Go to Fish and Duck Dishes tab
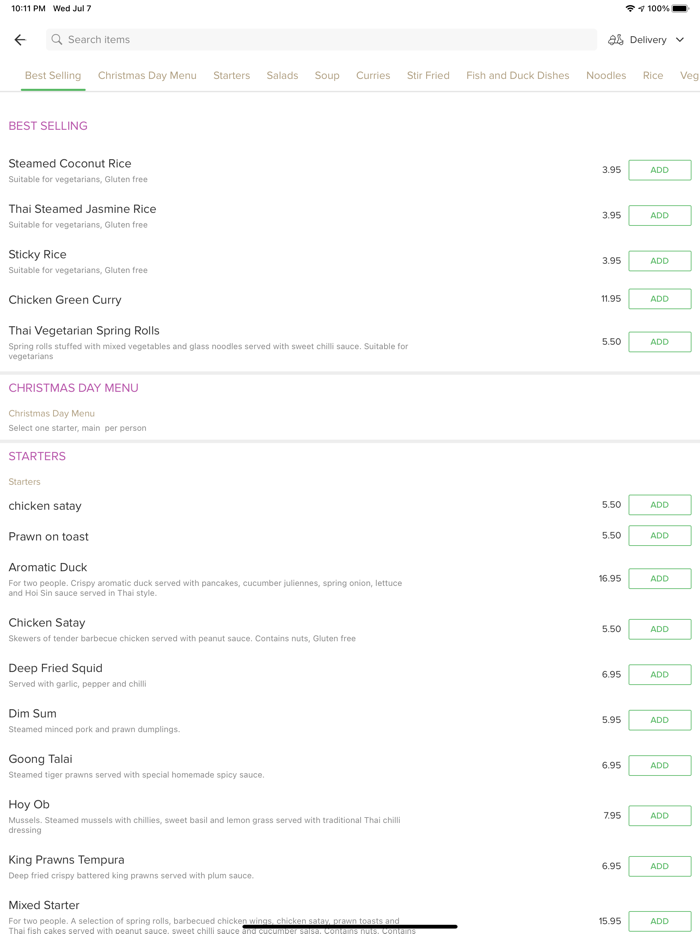 tap(517, 76)
